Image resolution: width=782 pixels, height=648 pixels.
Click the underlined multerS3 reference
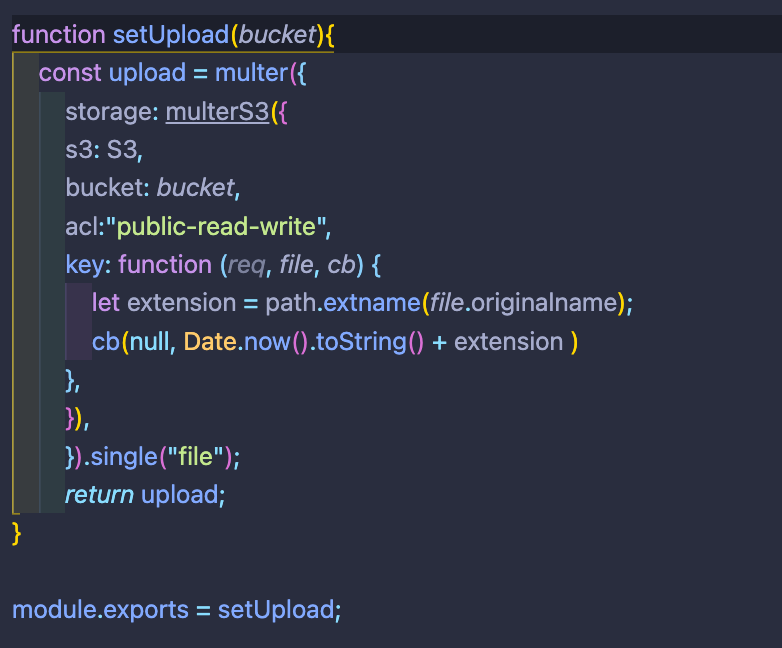click(217, 112)
